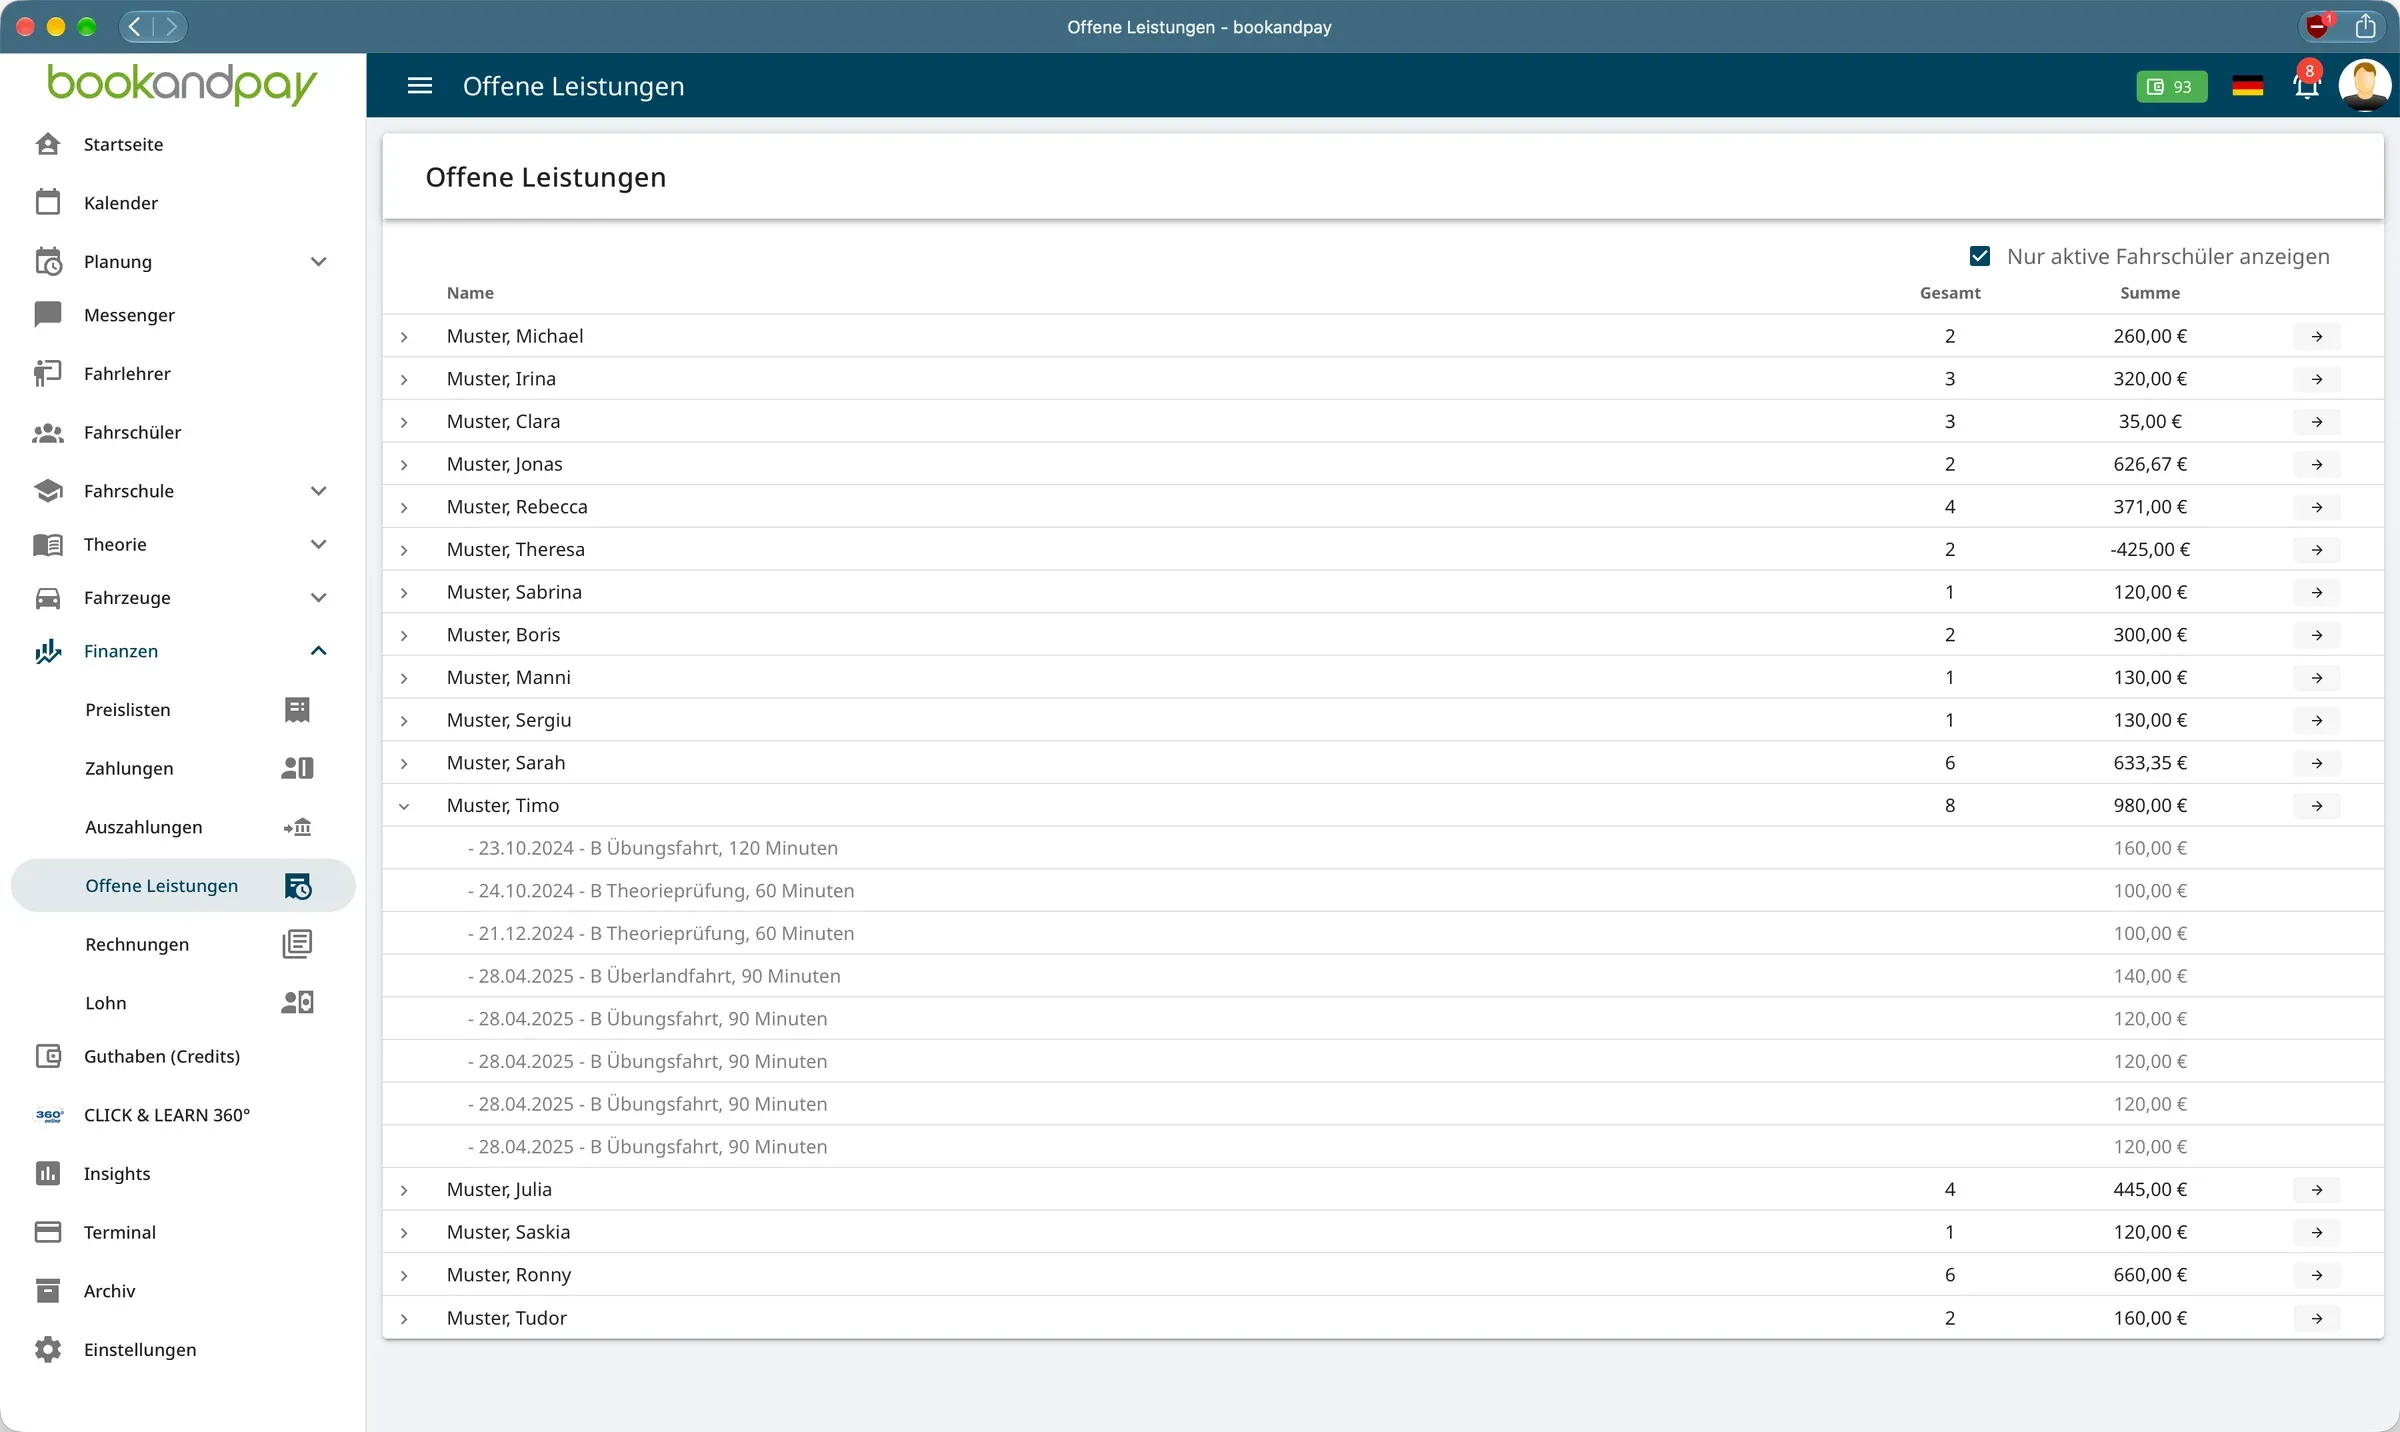The width and height of the screenshot is (2400, 1432).
Task: Open the notifications bell
Action: [x=2307, y=86]
